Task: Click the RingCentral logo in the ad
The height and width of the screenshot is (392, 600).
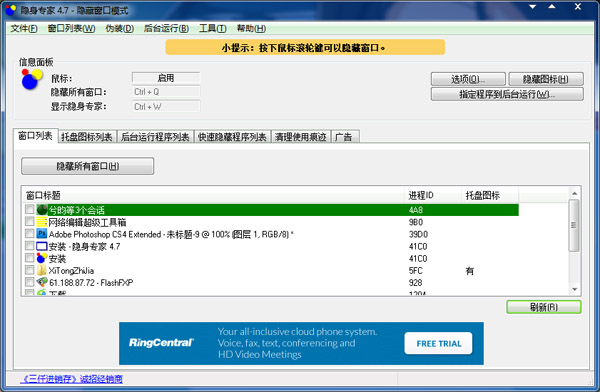Action: point(161,343)
